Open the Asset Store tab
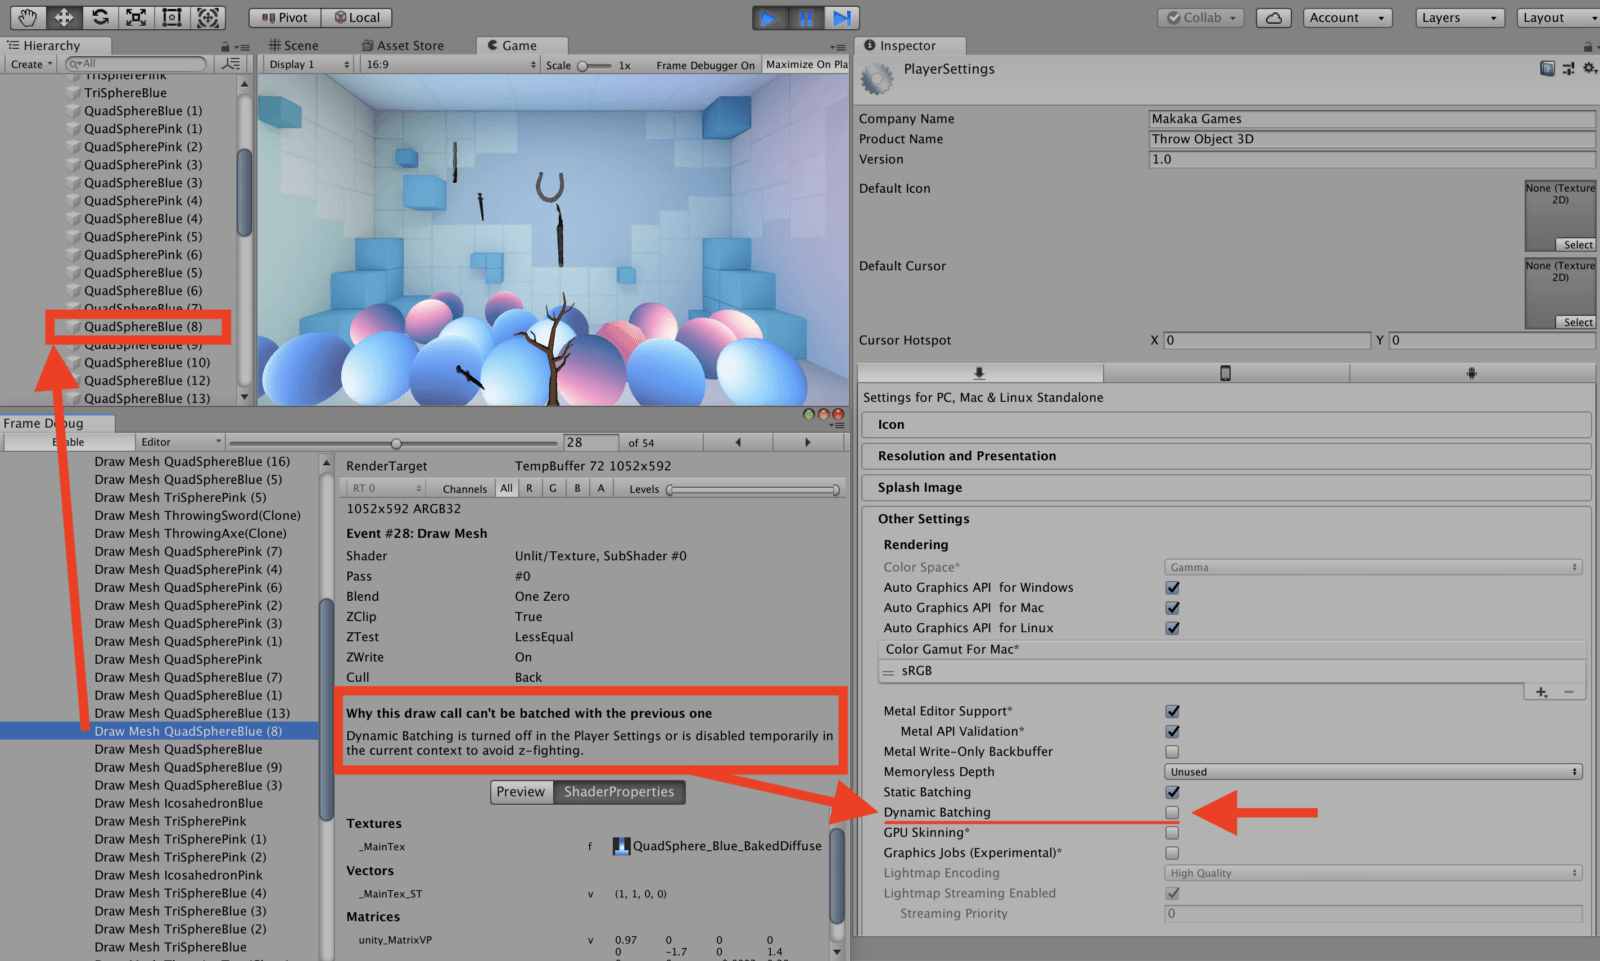 404,44
